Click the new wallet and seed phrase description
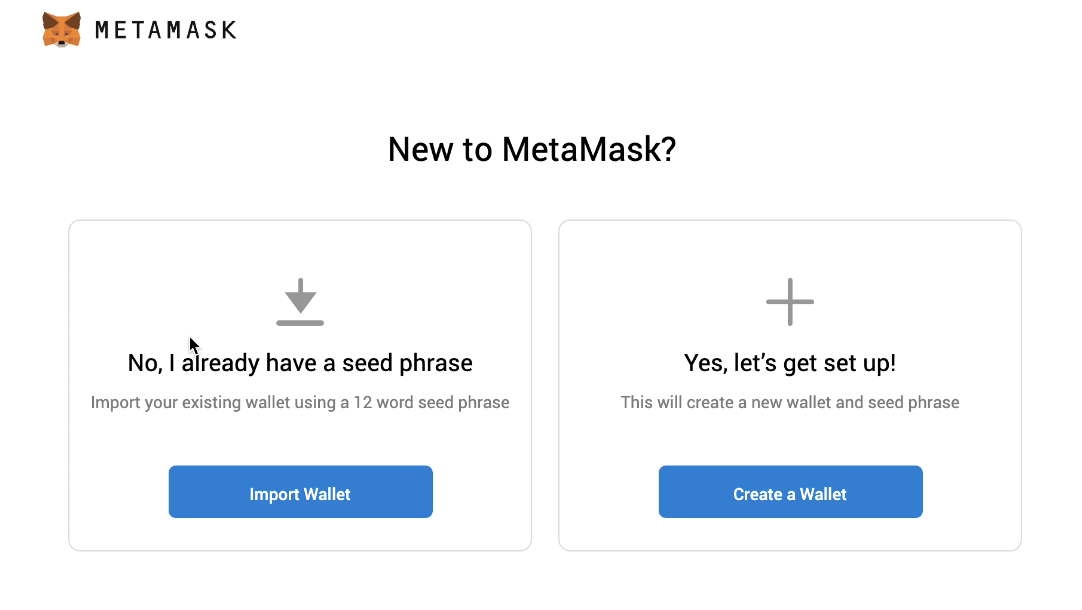1082x610 pixels. [790, 402]
